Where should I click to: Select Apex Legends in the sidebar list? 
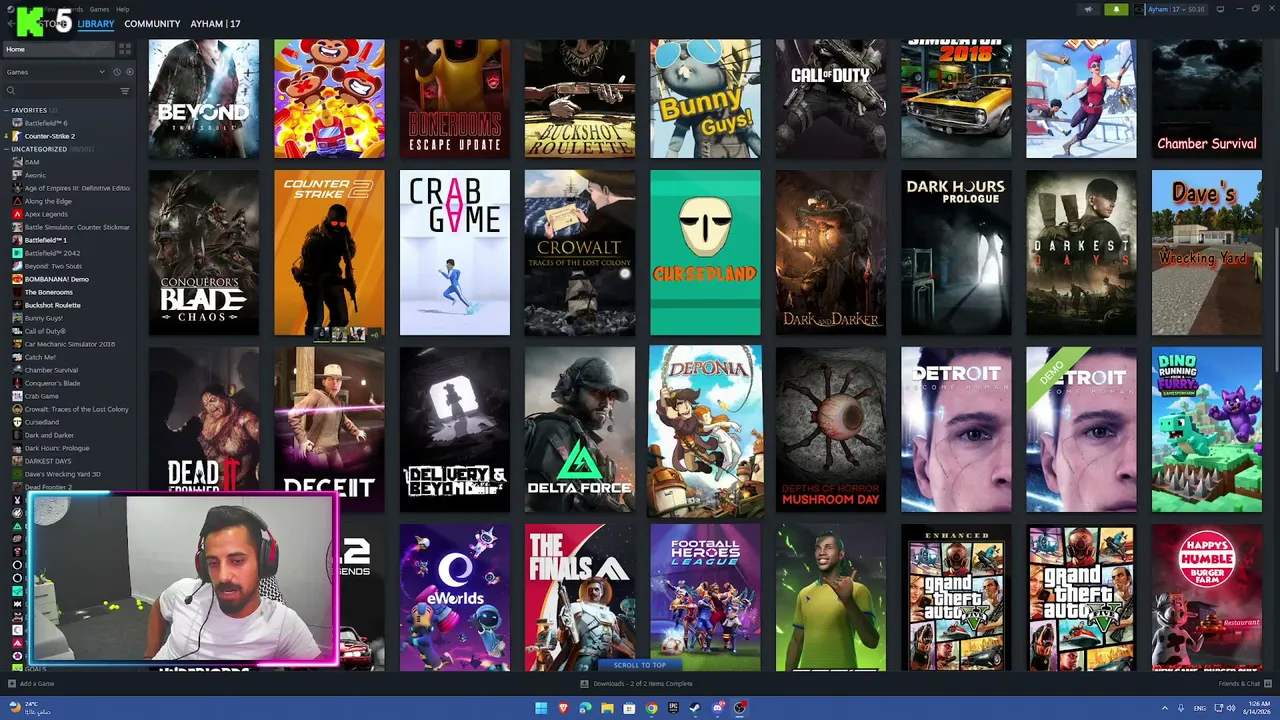coord(46,214)
